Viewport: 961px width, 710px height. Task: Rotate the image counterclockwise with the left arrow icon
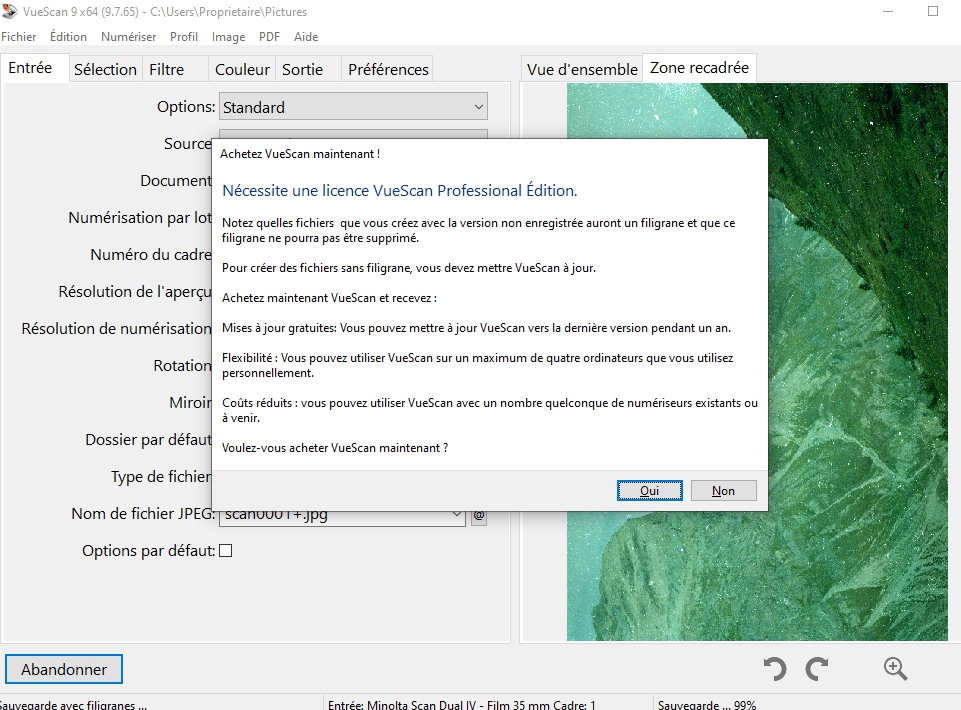click(x=775, y=668)
